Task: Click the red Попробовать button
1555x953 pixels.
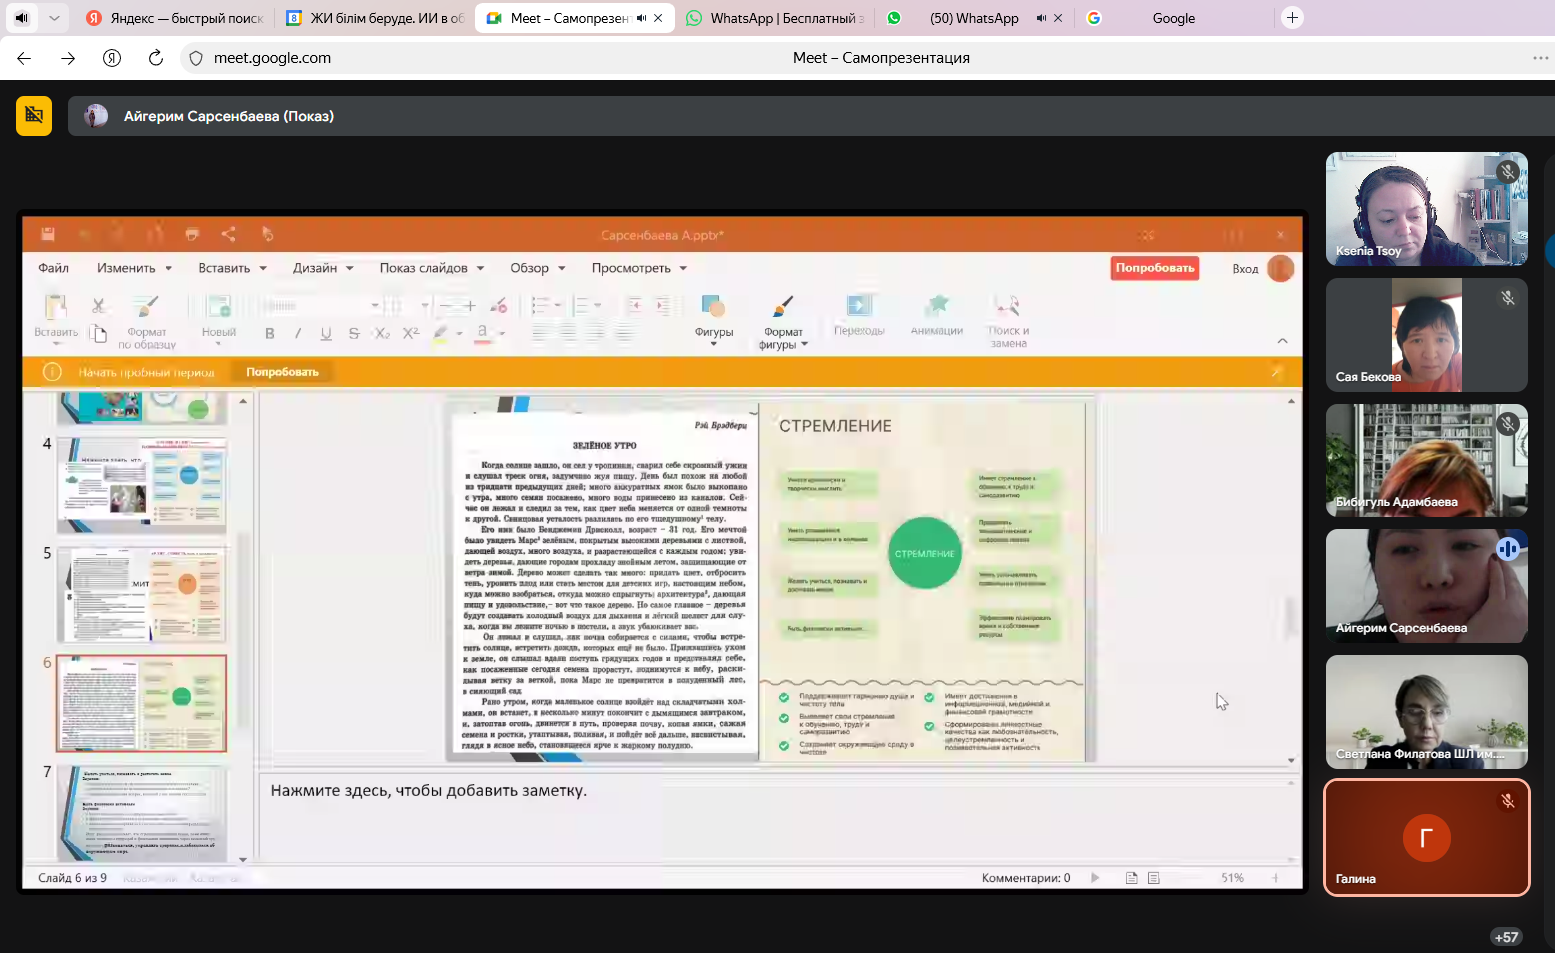Action: tap(1155, 268)
